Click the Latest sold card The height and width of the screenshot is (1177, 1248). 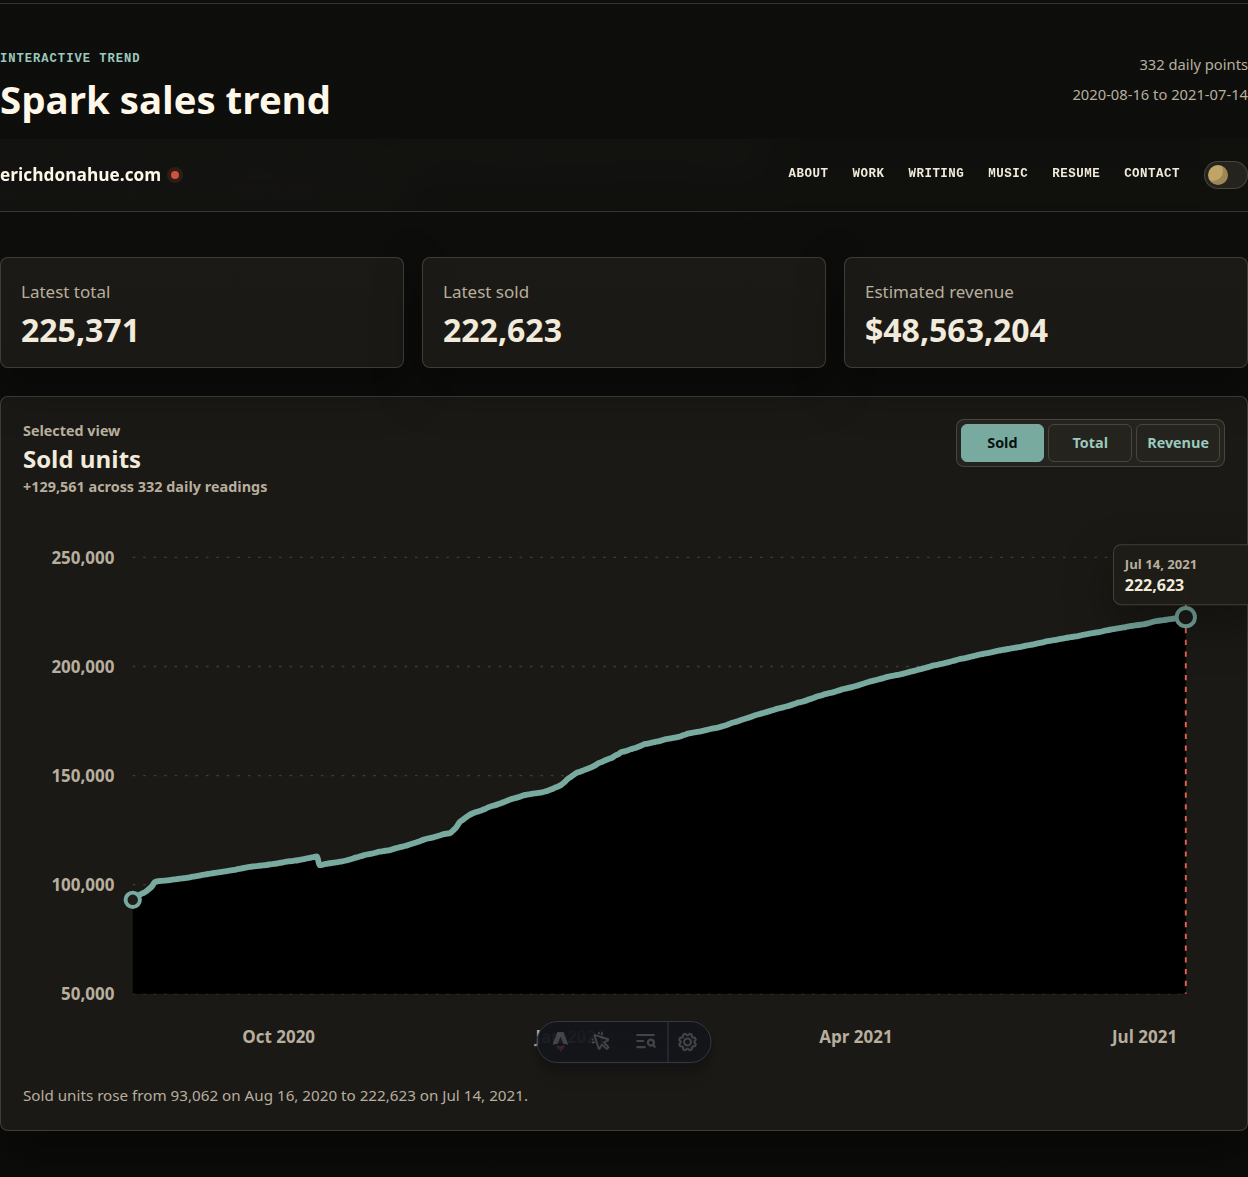[x=624, y=313]
